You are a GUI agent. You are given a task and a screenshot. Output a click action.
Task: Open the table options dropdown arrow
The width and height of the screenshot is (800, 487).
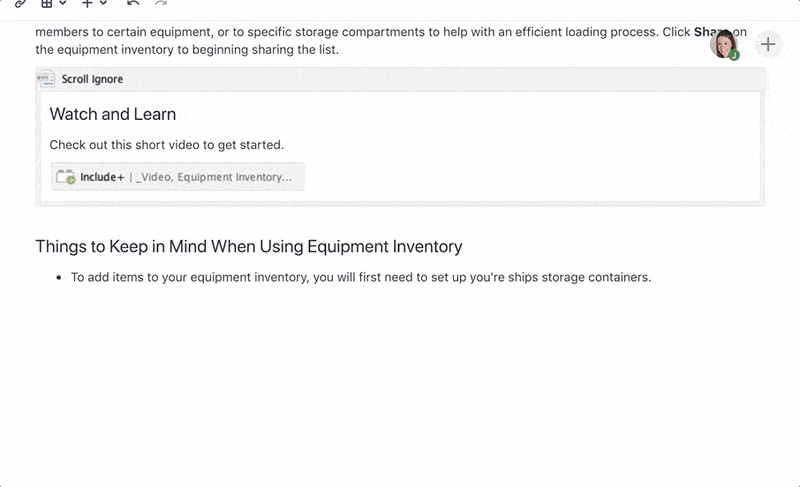pos(62,3)
